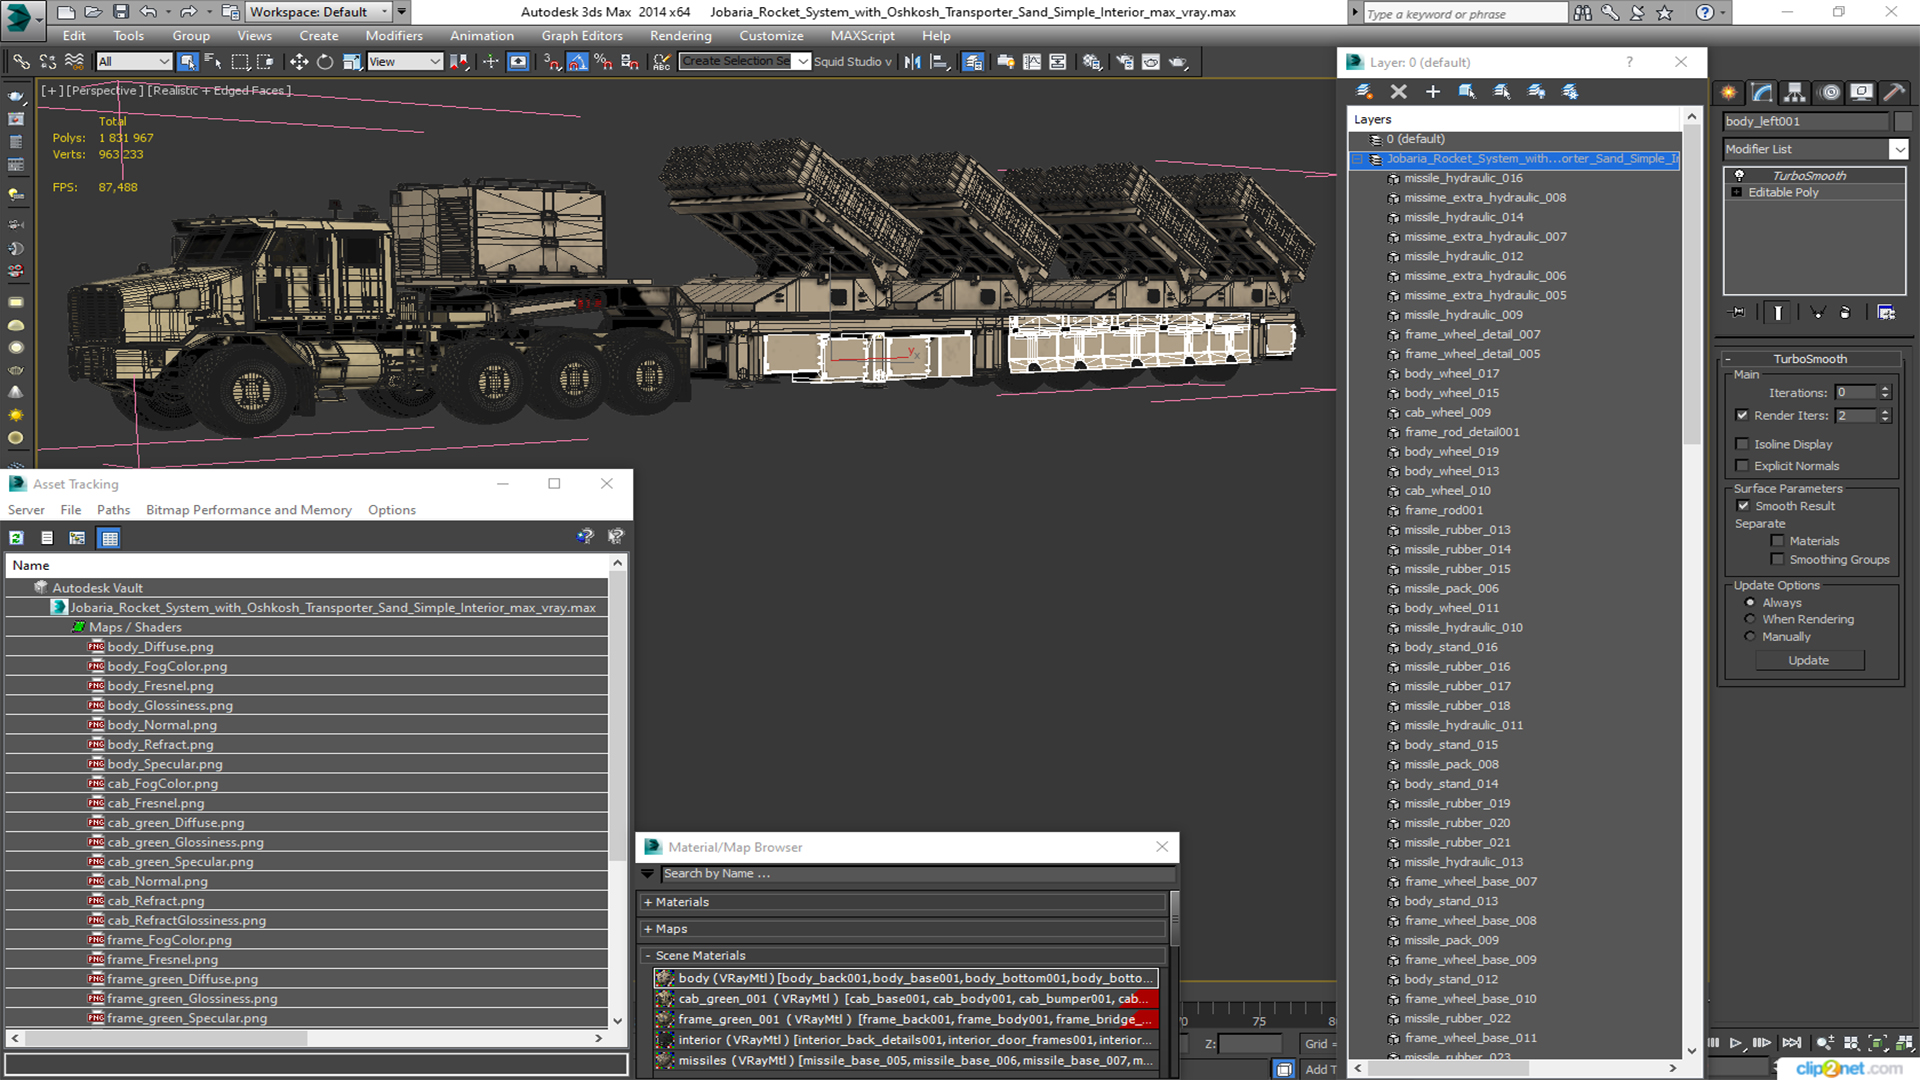The height and width of the screenshot is (1080, 1920).
Task: Toggle Show End Result icon
Action: (x=1778, y=313)
